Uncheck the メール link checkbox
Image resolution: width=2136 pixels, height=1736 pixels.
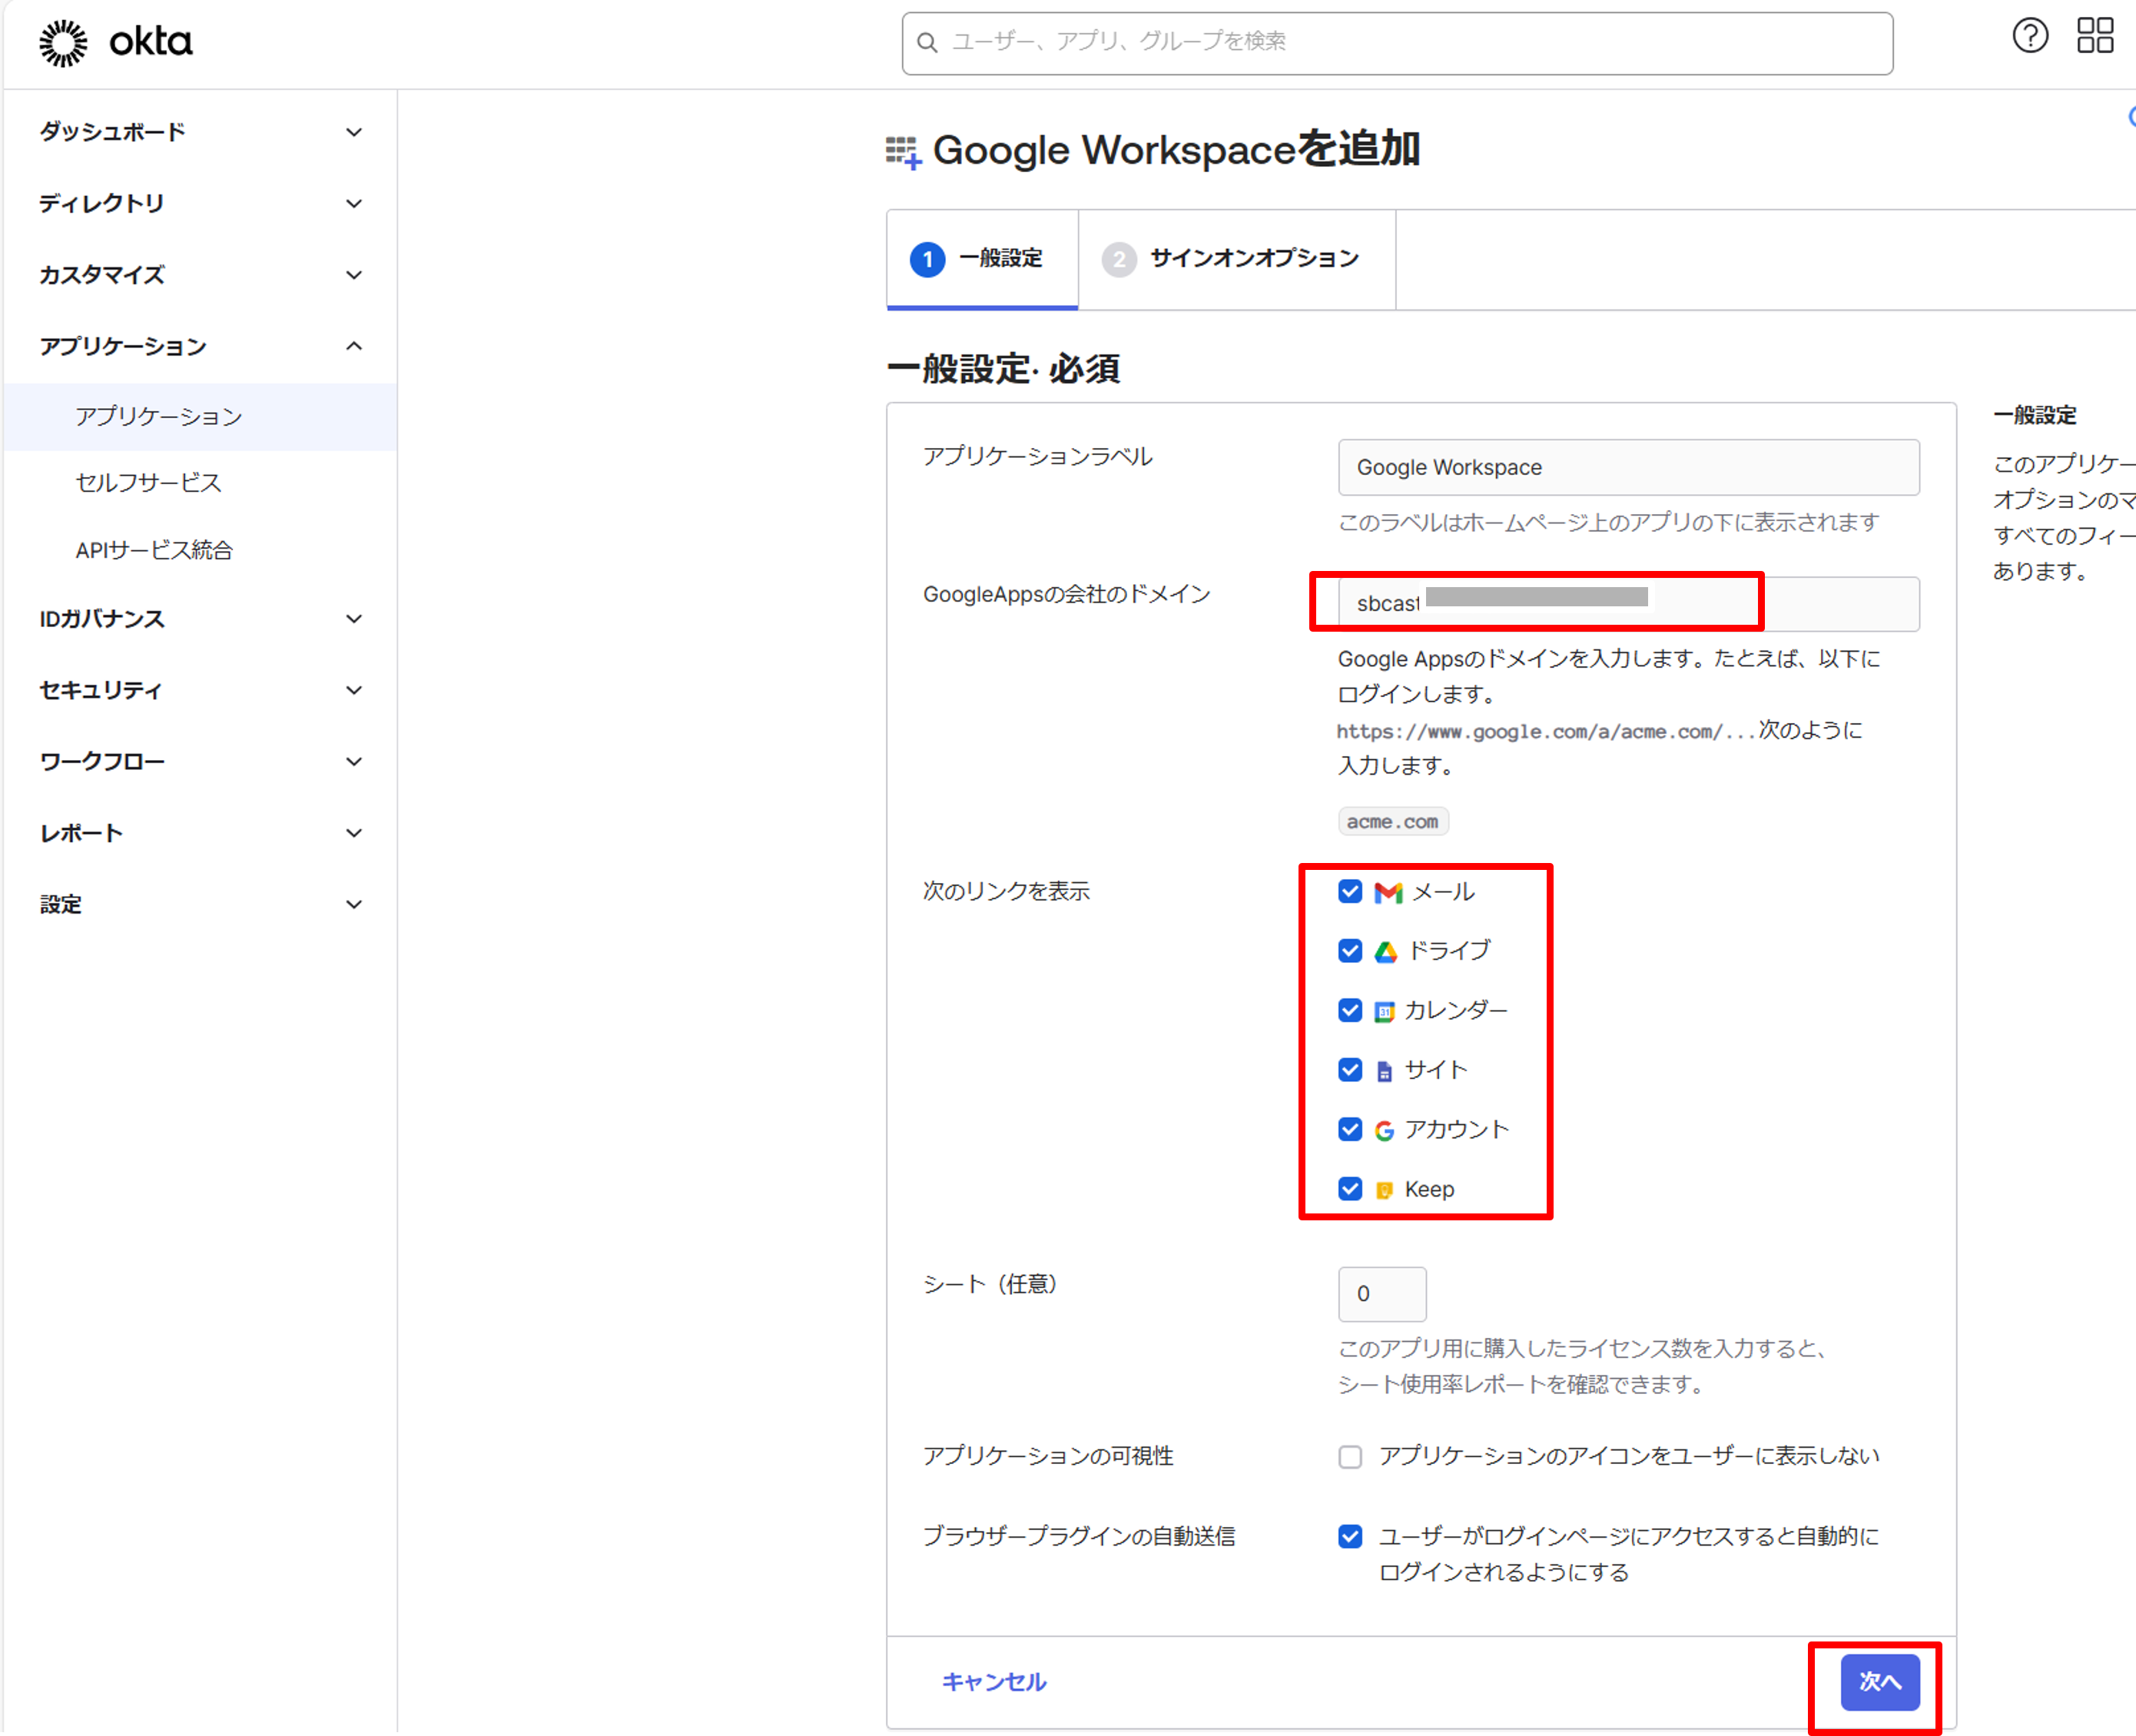1350,891
